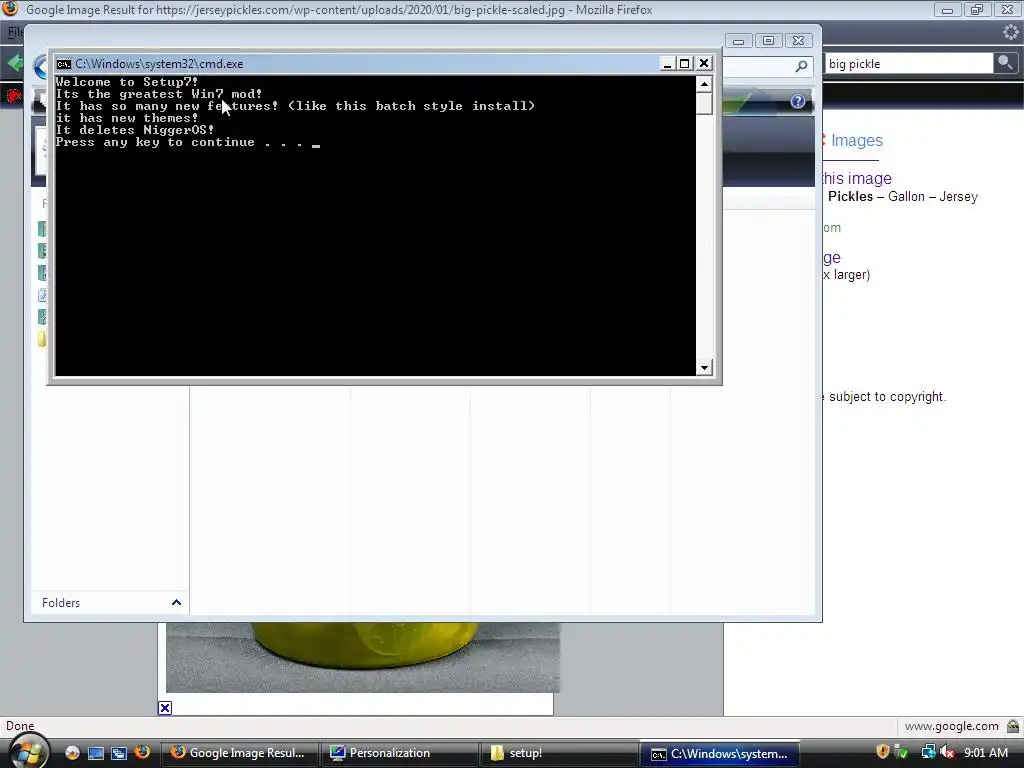Screen dimensions: 1024x768
Task: Click the 'Pickles – Gallon – Jersey' text
Action: point(903,197)
